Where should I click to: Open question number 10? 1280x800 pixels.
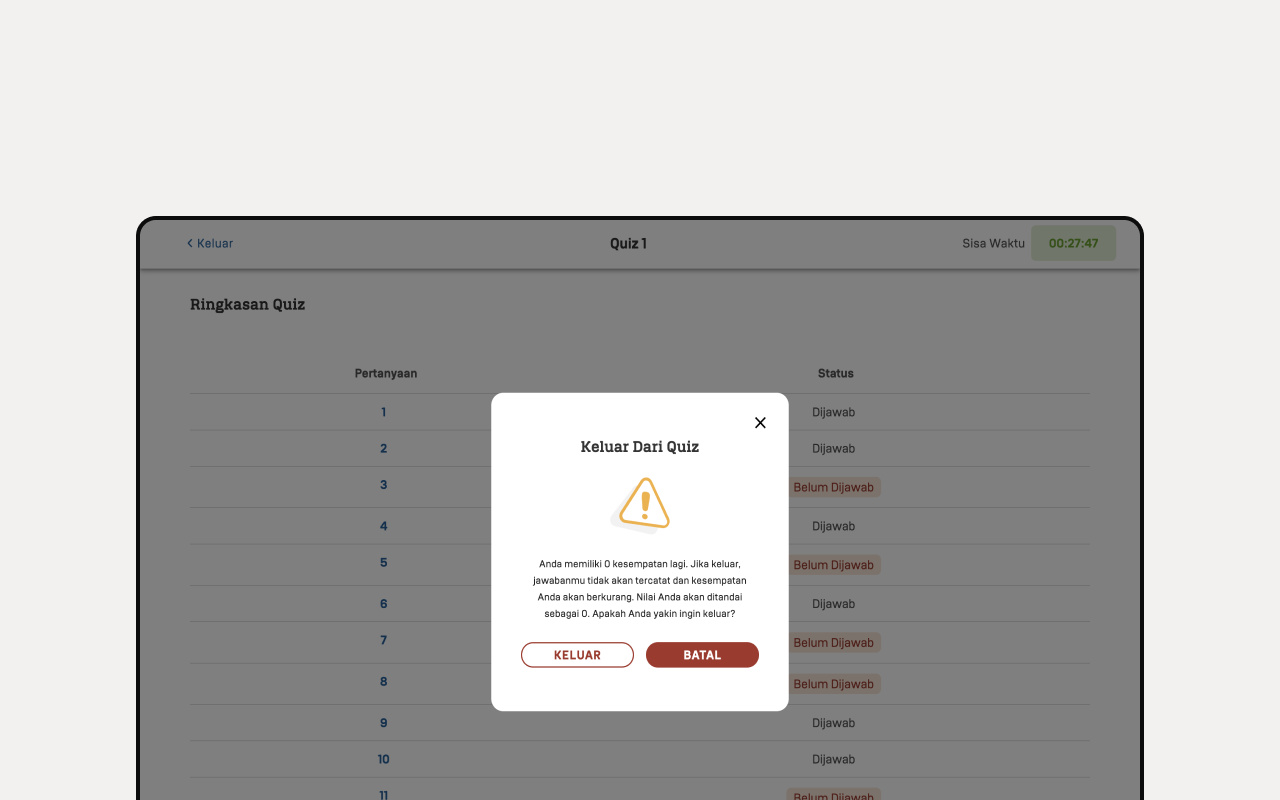[383, 759]
